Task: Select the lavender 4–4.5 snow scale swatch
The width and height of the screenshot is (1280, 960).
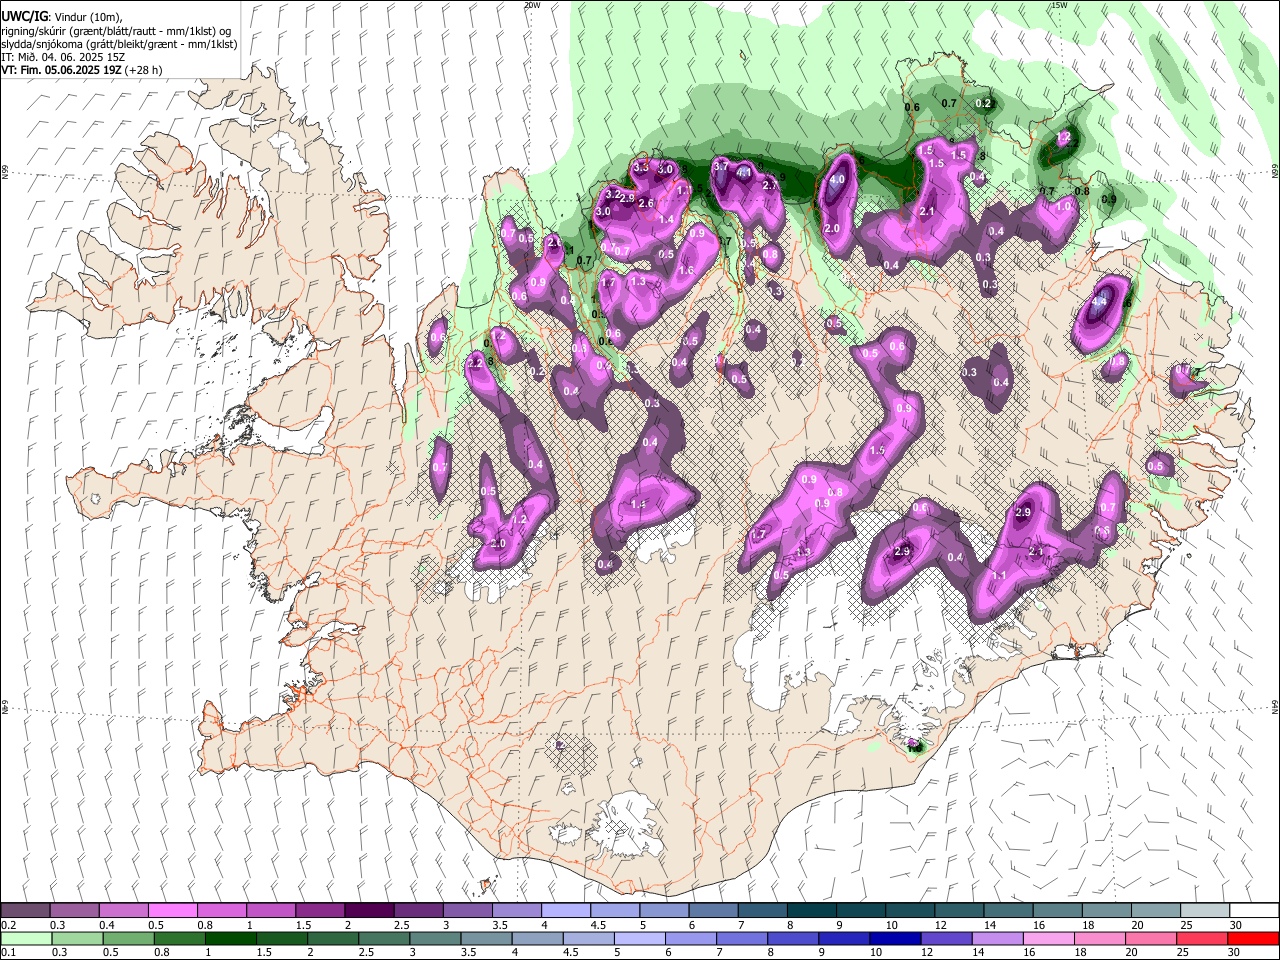Action: coord(566,910)
